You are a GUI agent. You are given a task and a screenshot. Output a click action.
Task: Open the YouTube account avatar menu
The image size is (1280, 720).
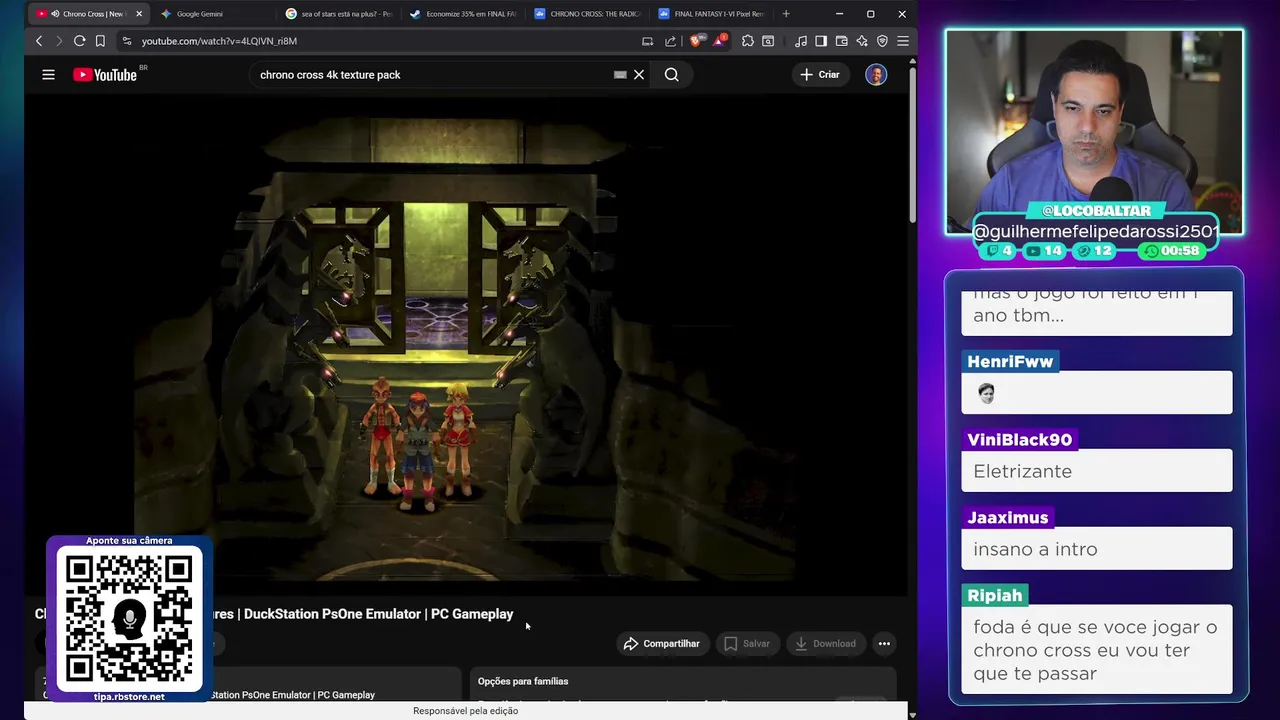876,75
